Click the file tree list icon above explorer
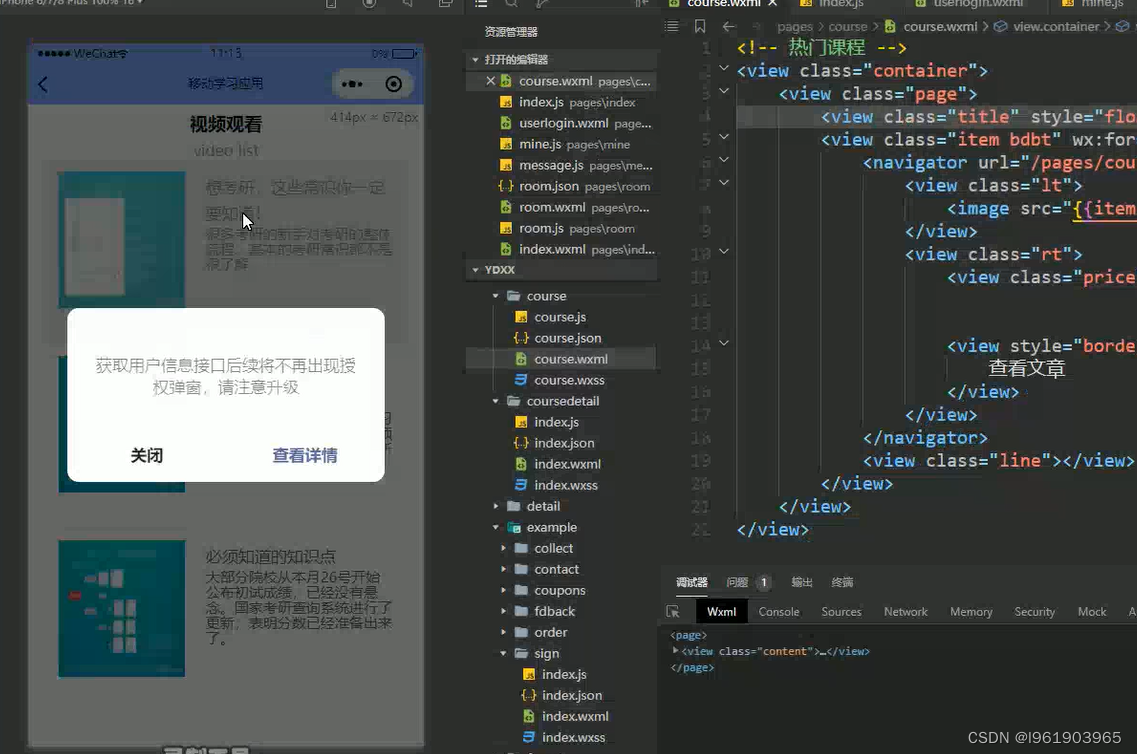 pyautogui.click(x=481, y=4)
